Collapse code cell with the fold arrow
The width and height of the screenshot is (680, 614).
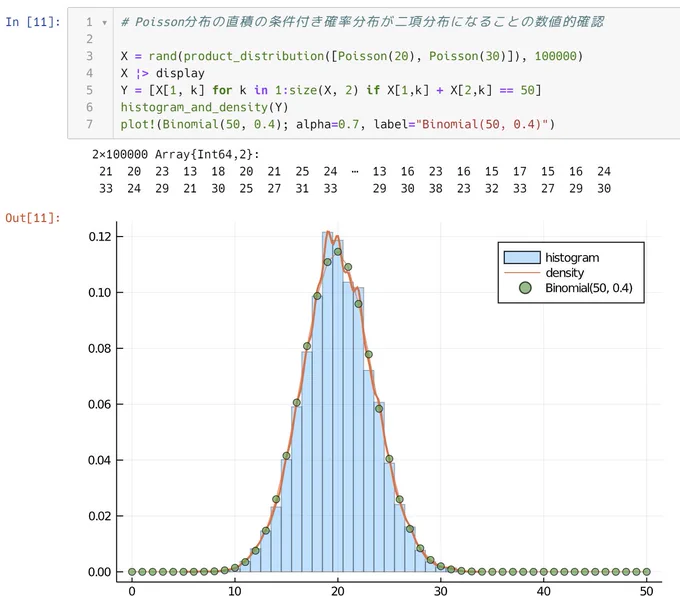105,23
